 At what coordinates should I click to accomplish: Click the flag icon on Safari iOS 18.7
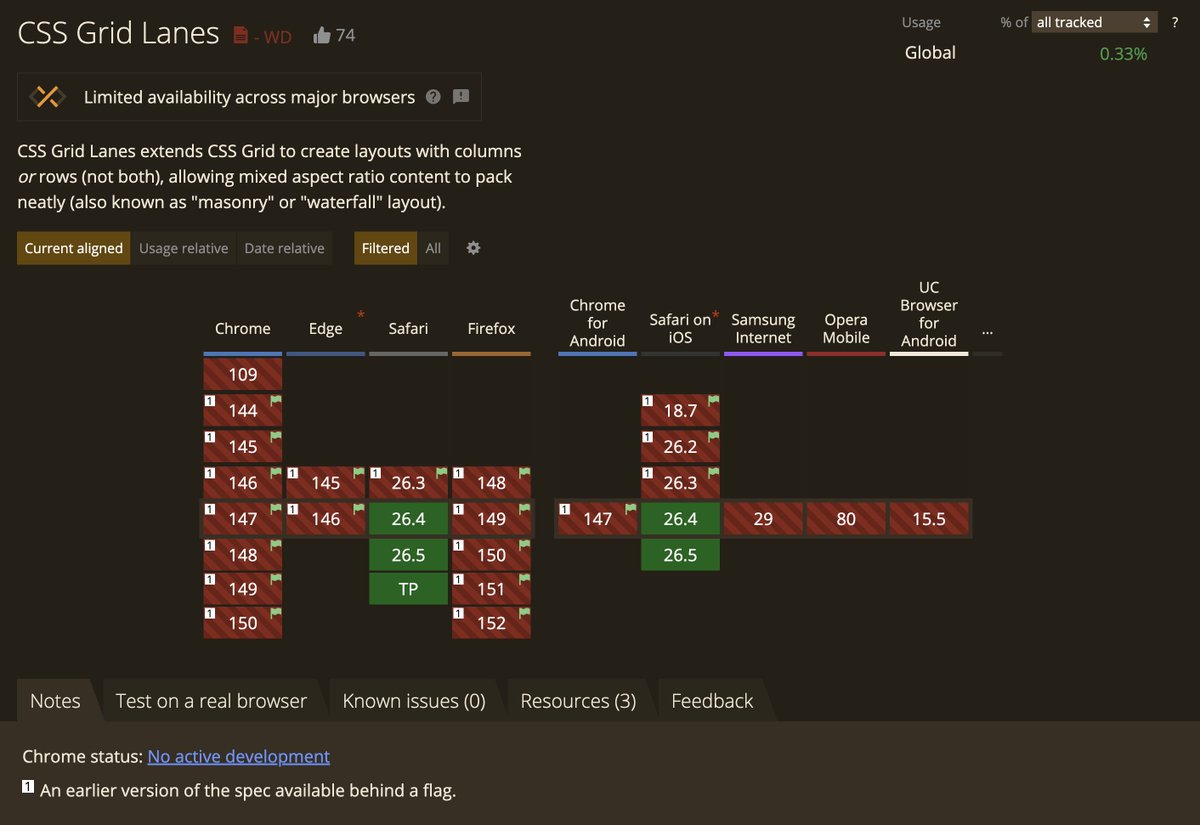pos(713,401)
